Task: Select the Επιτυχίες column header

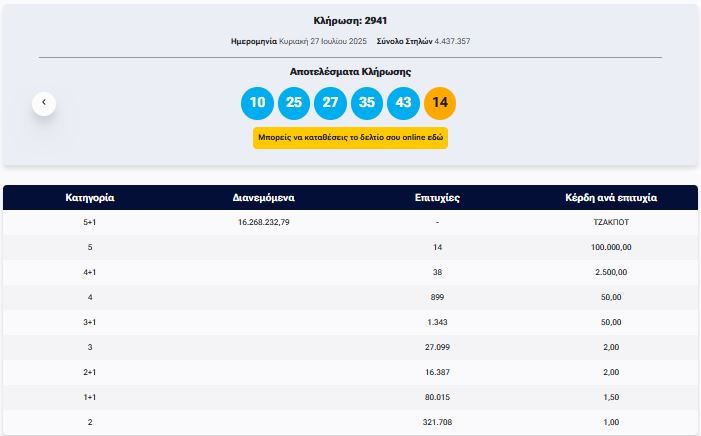Action: pos(437,198)
